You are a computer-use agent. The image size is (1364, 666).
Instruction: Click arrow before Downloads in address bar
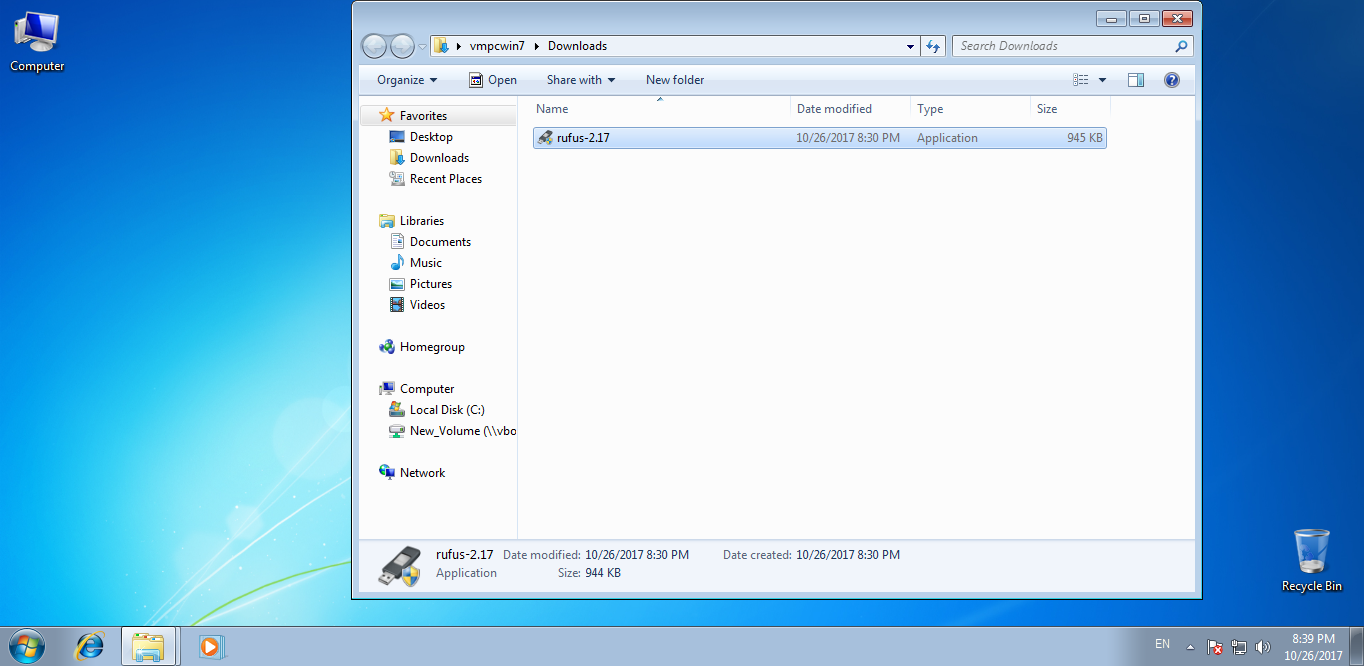[537, 46]
